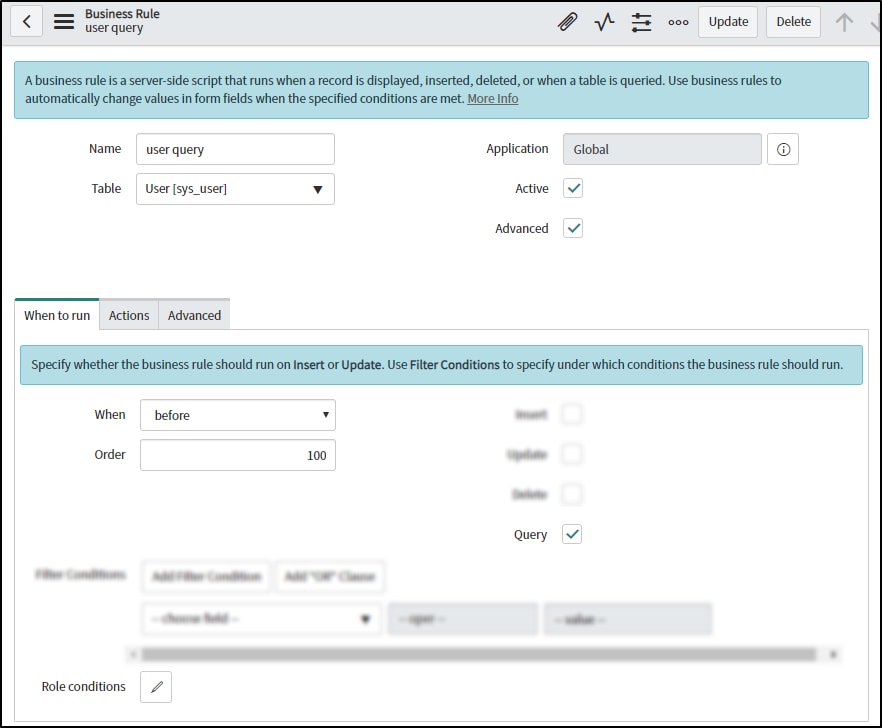
Task: Open the More Info link
Action: coord(493,99)
